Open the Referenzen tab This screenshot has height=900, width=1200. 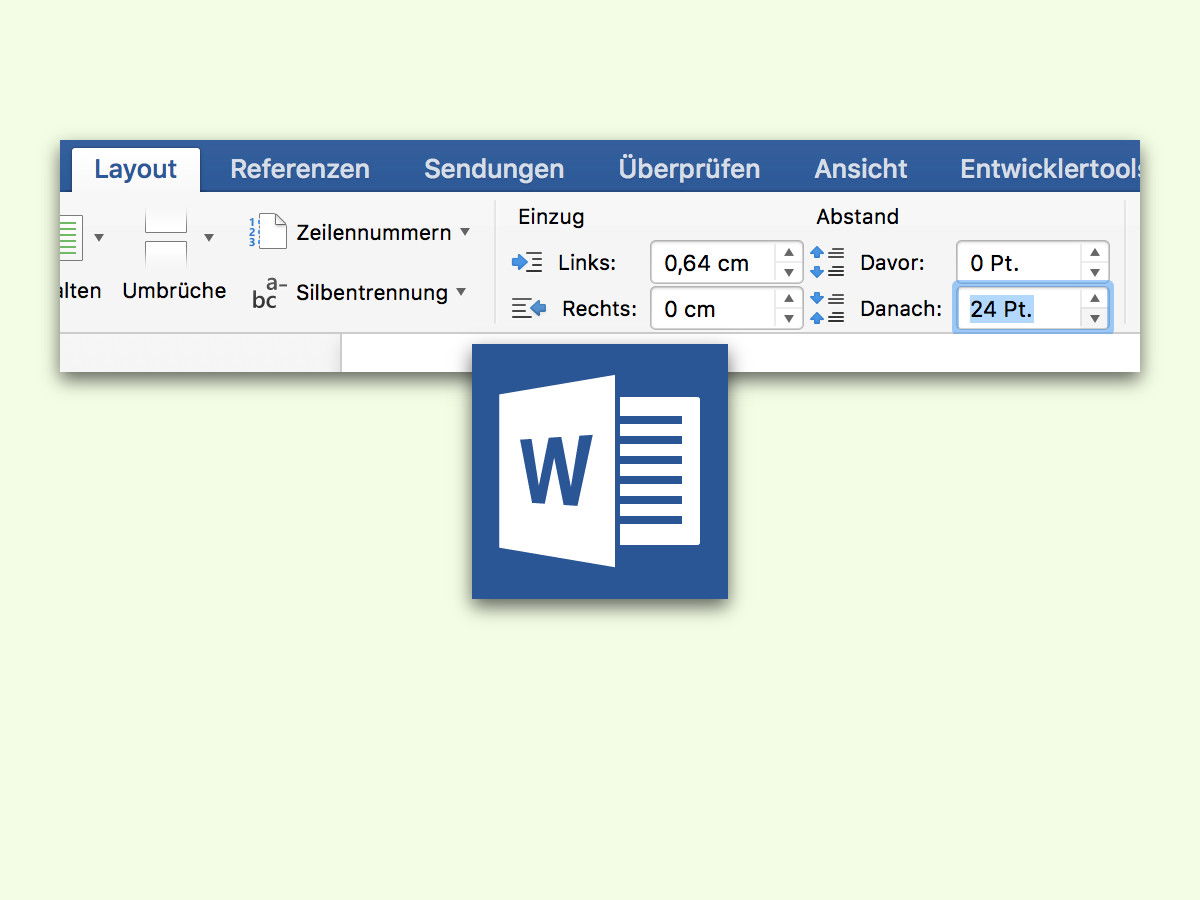(300, 169)
